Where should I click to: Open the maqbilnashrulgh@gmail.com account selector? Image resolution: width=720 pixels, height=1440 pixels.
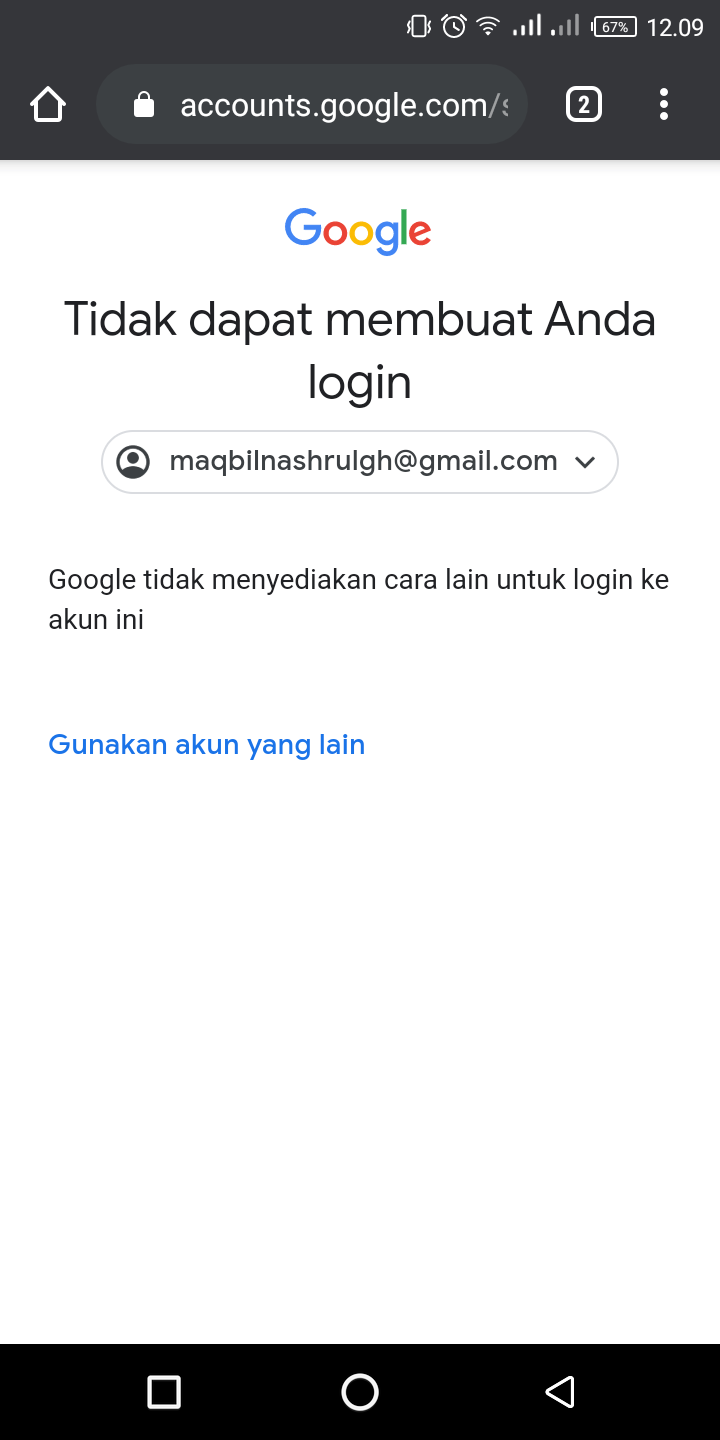click(x=360, y=462)
